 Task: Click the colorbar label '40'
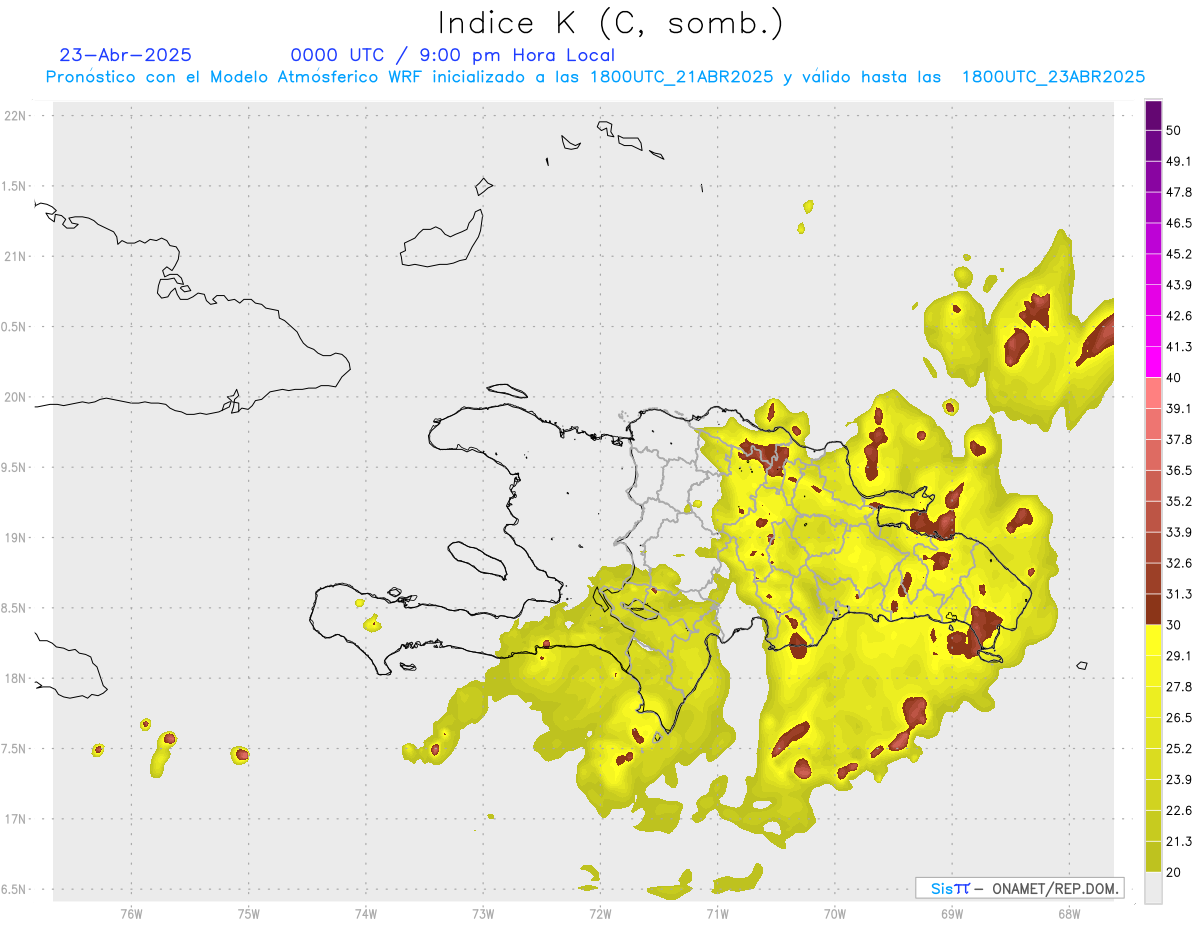tap(1174, 378)
